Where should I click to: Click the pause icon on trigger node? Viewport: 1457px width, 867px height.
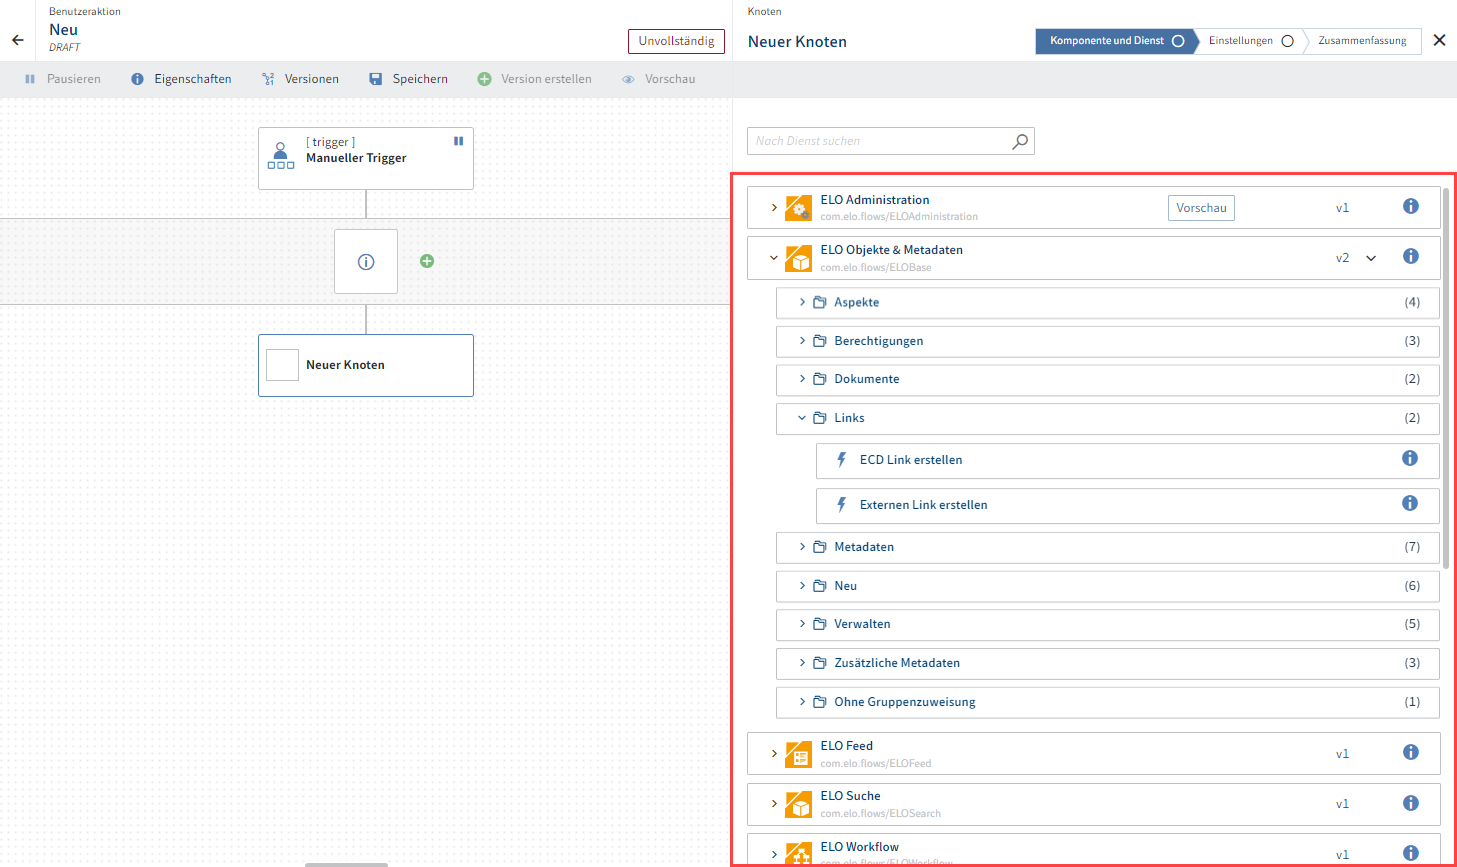(458, 141)
